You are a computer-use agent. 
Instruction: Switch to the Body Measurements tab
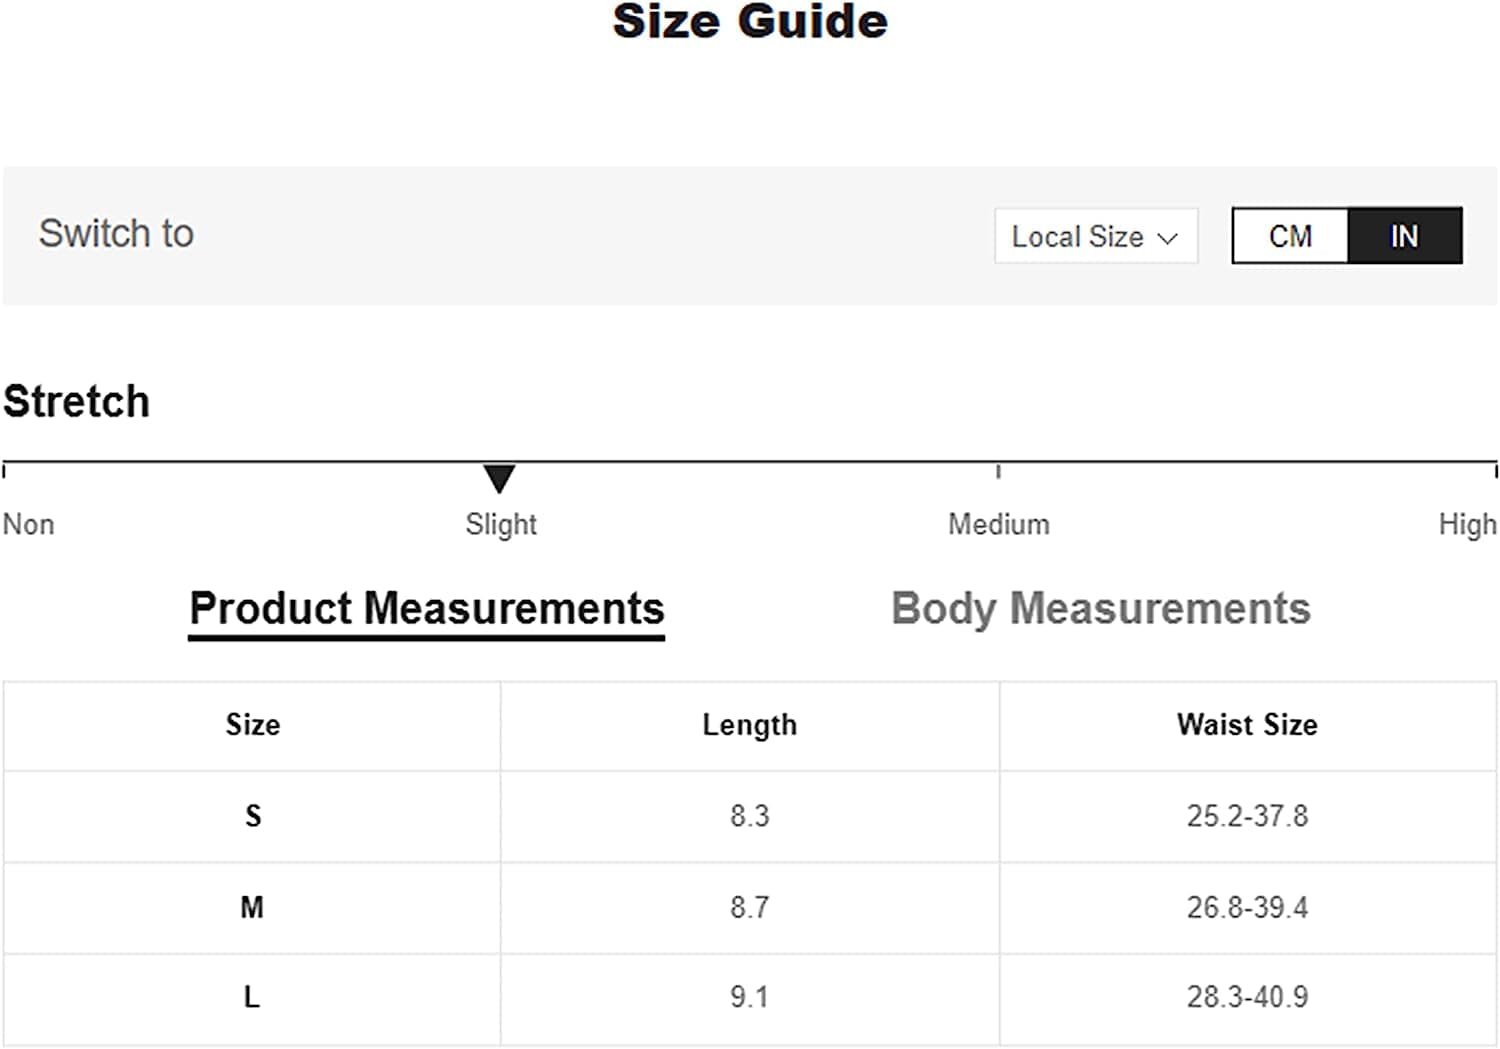pos(1100,608)
